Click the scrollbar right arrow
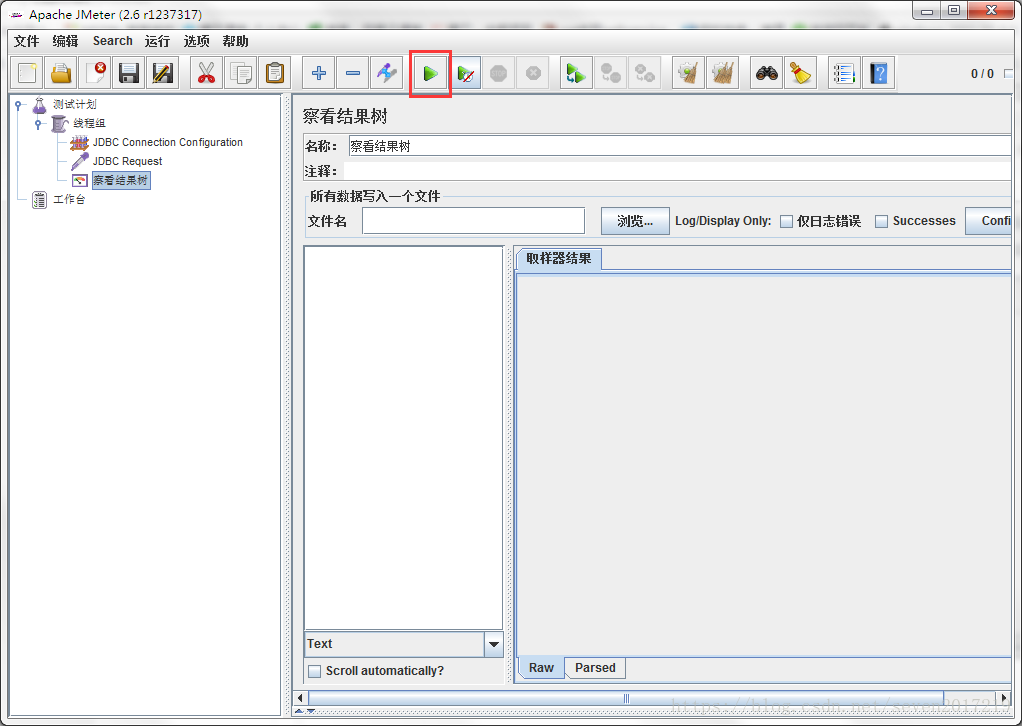Viewport: 1022px width, 726px height. 1004,698
